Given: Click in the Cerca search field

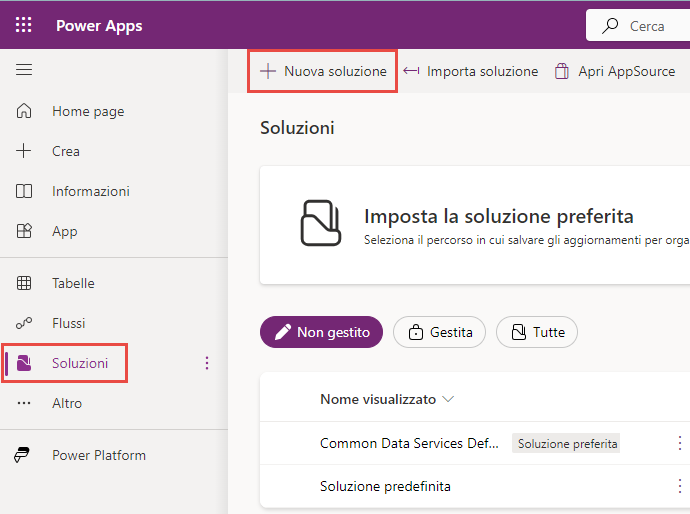Looking at the screenshot, I should [x=638, y=26].
